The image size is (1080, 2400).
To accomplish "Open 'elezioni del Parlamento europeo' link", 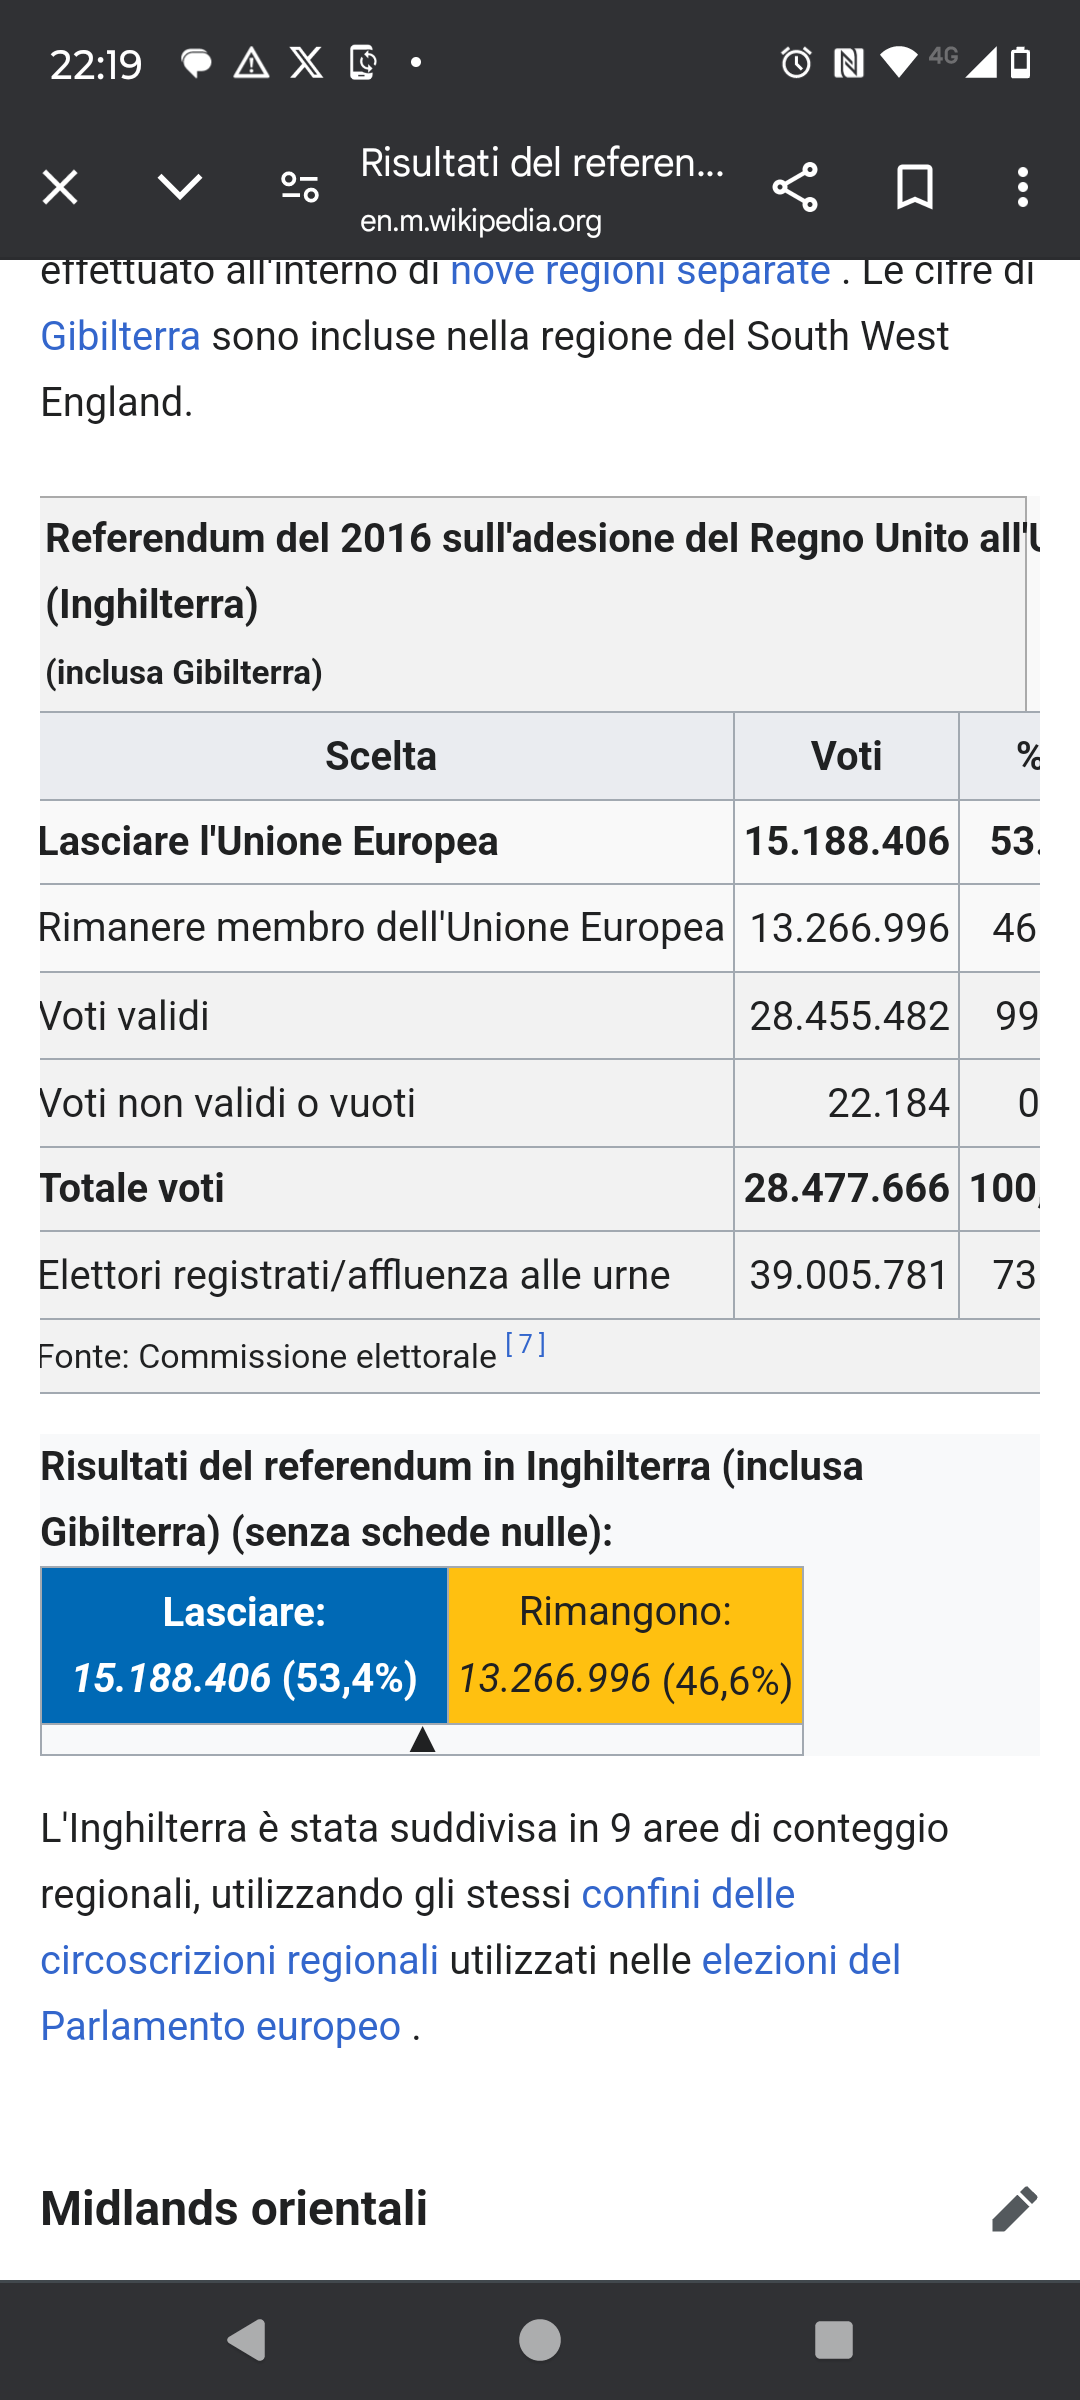I will click(470, 1993).
